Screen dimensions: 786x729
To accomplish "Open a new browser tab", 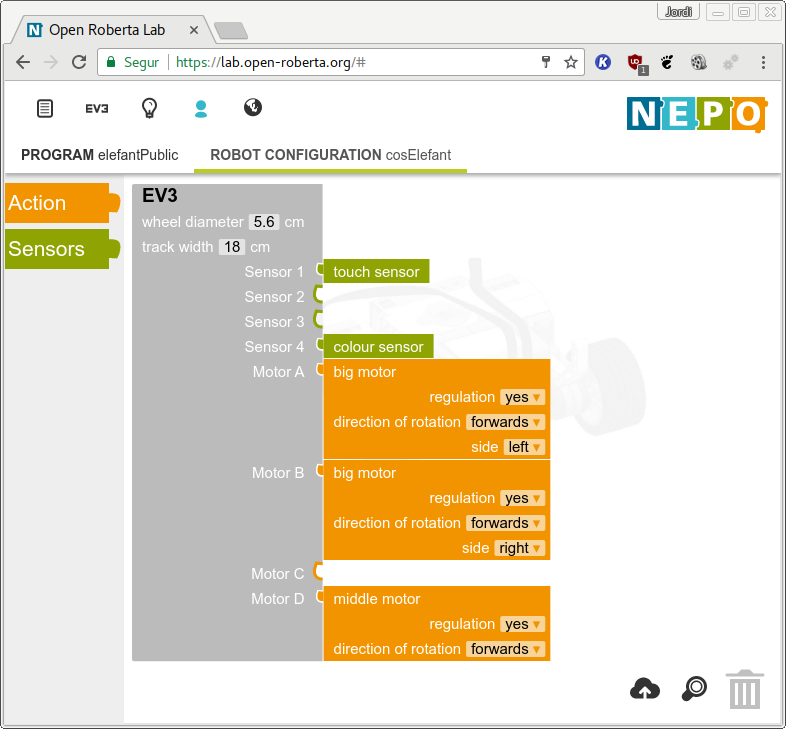I will click(x=231, y=30).
